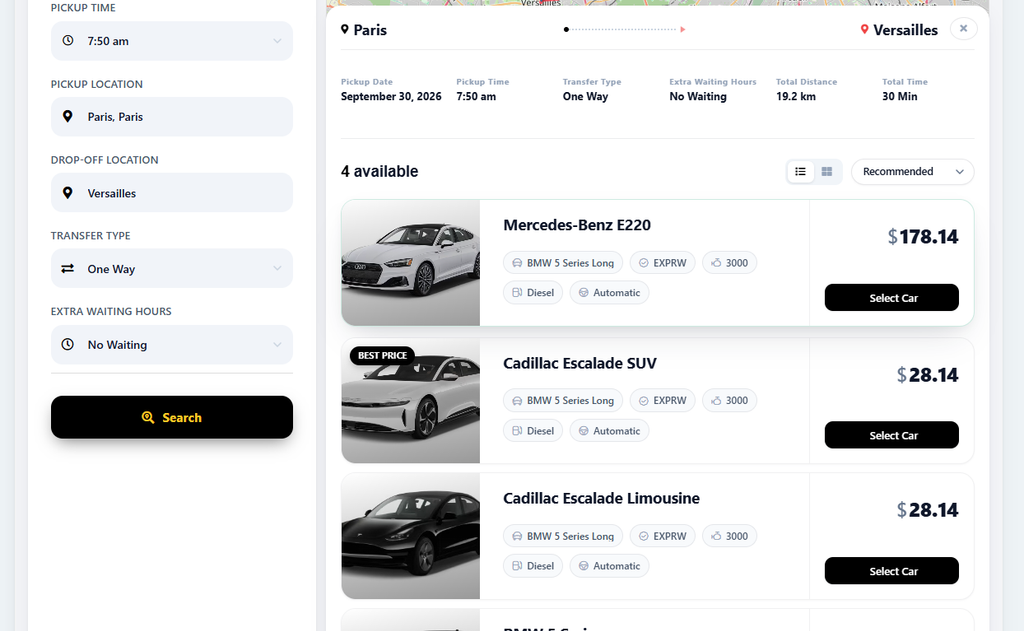Click Automatic tag on Escalade Limousine card
Screen dimensions: 1024x631
609,566
